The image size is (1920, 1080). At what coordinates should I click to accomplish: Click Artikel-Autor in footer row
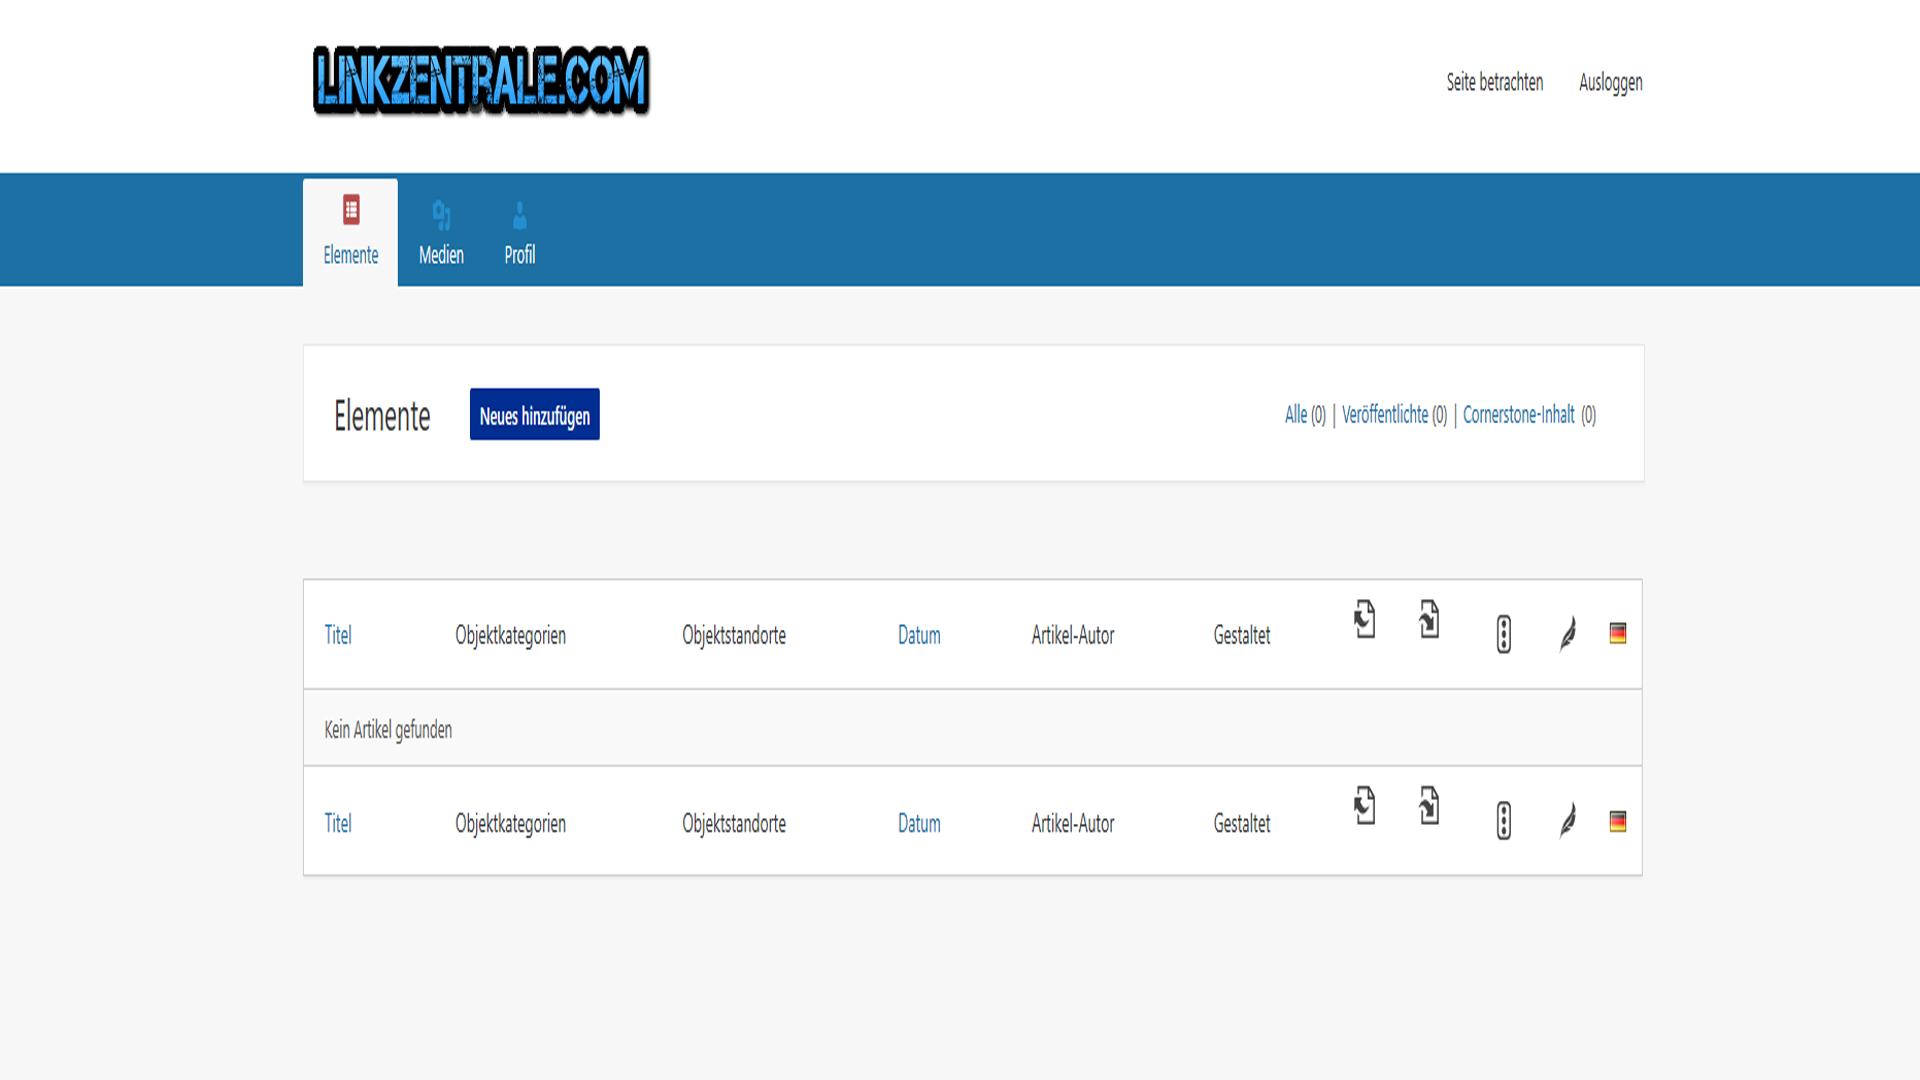1073,823
